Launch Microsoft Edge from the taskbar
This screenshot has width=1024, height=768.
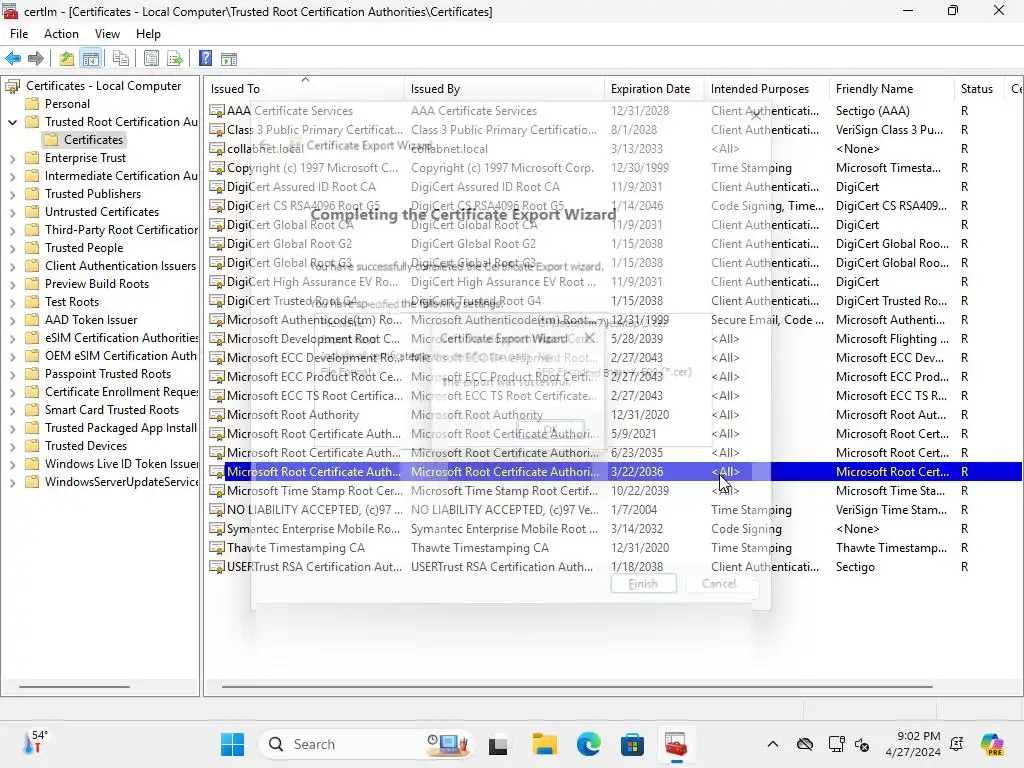click(x=588, y=744)
